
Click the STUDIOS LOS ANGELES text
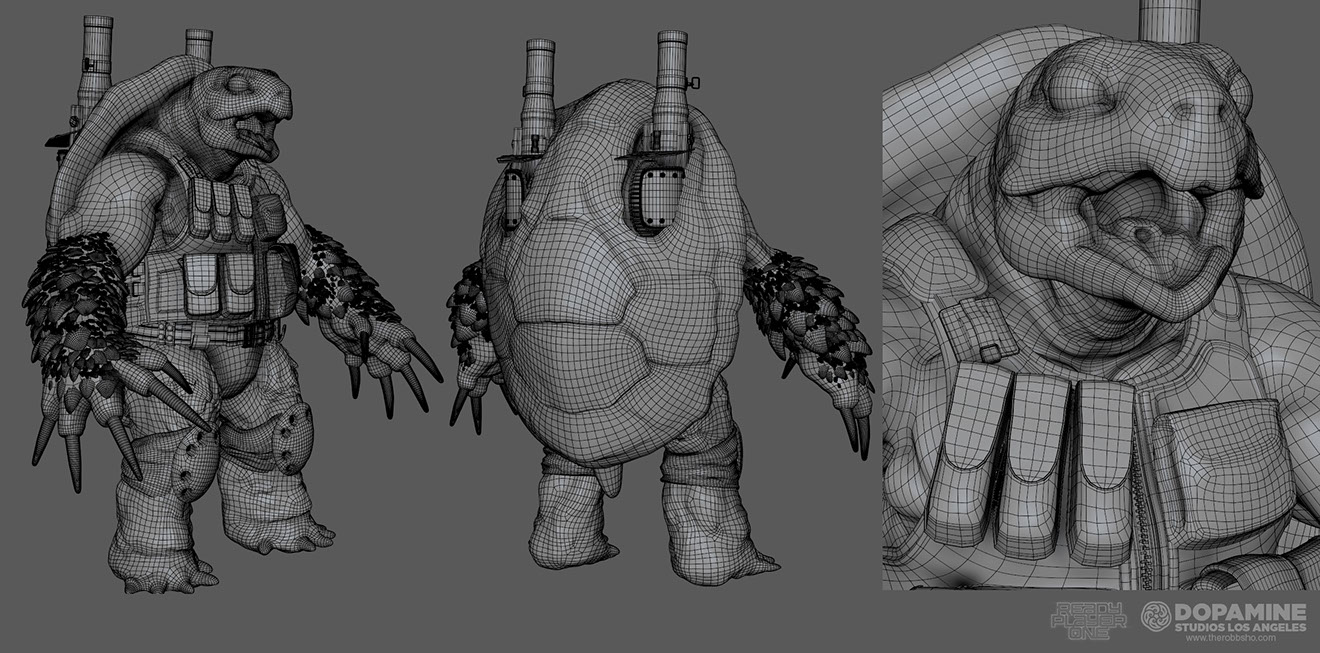pos(1240,626)
